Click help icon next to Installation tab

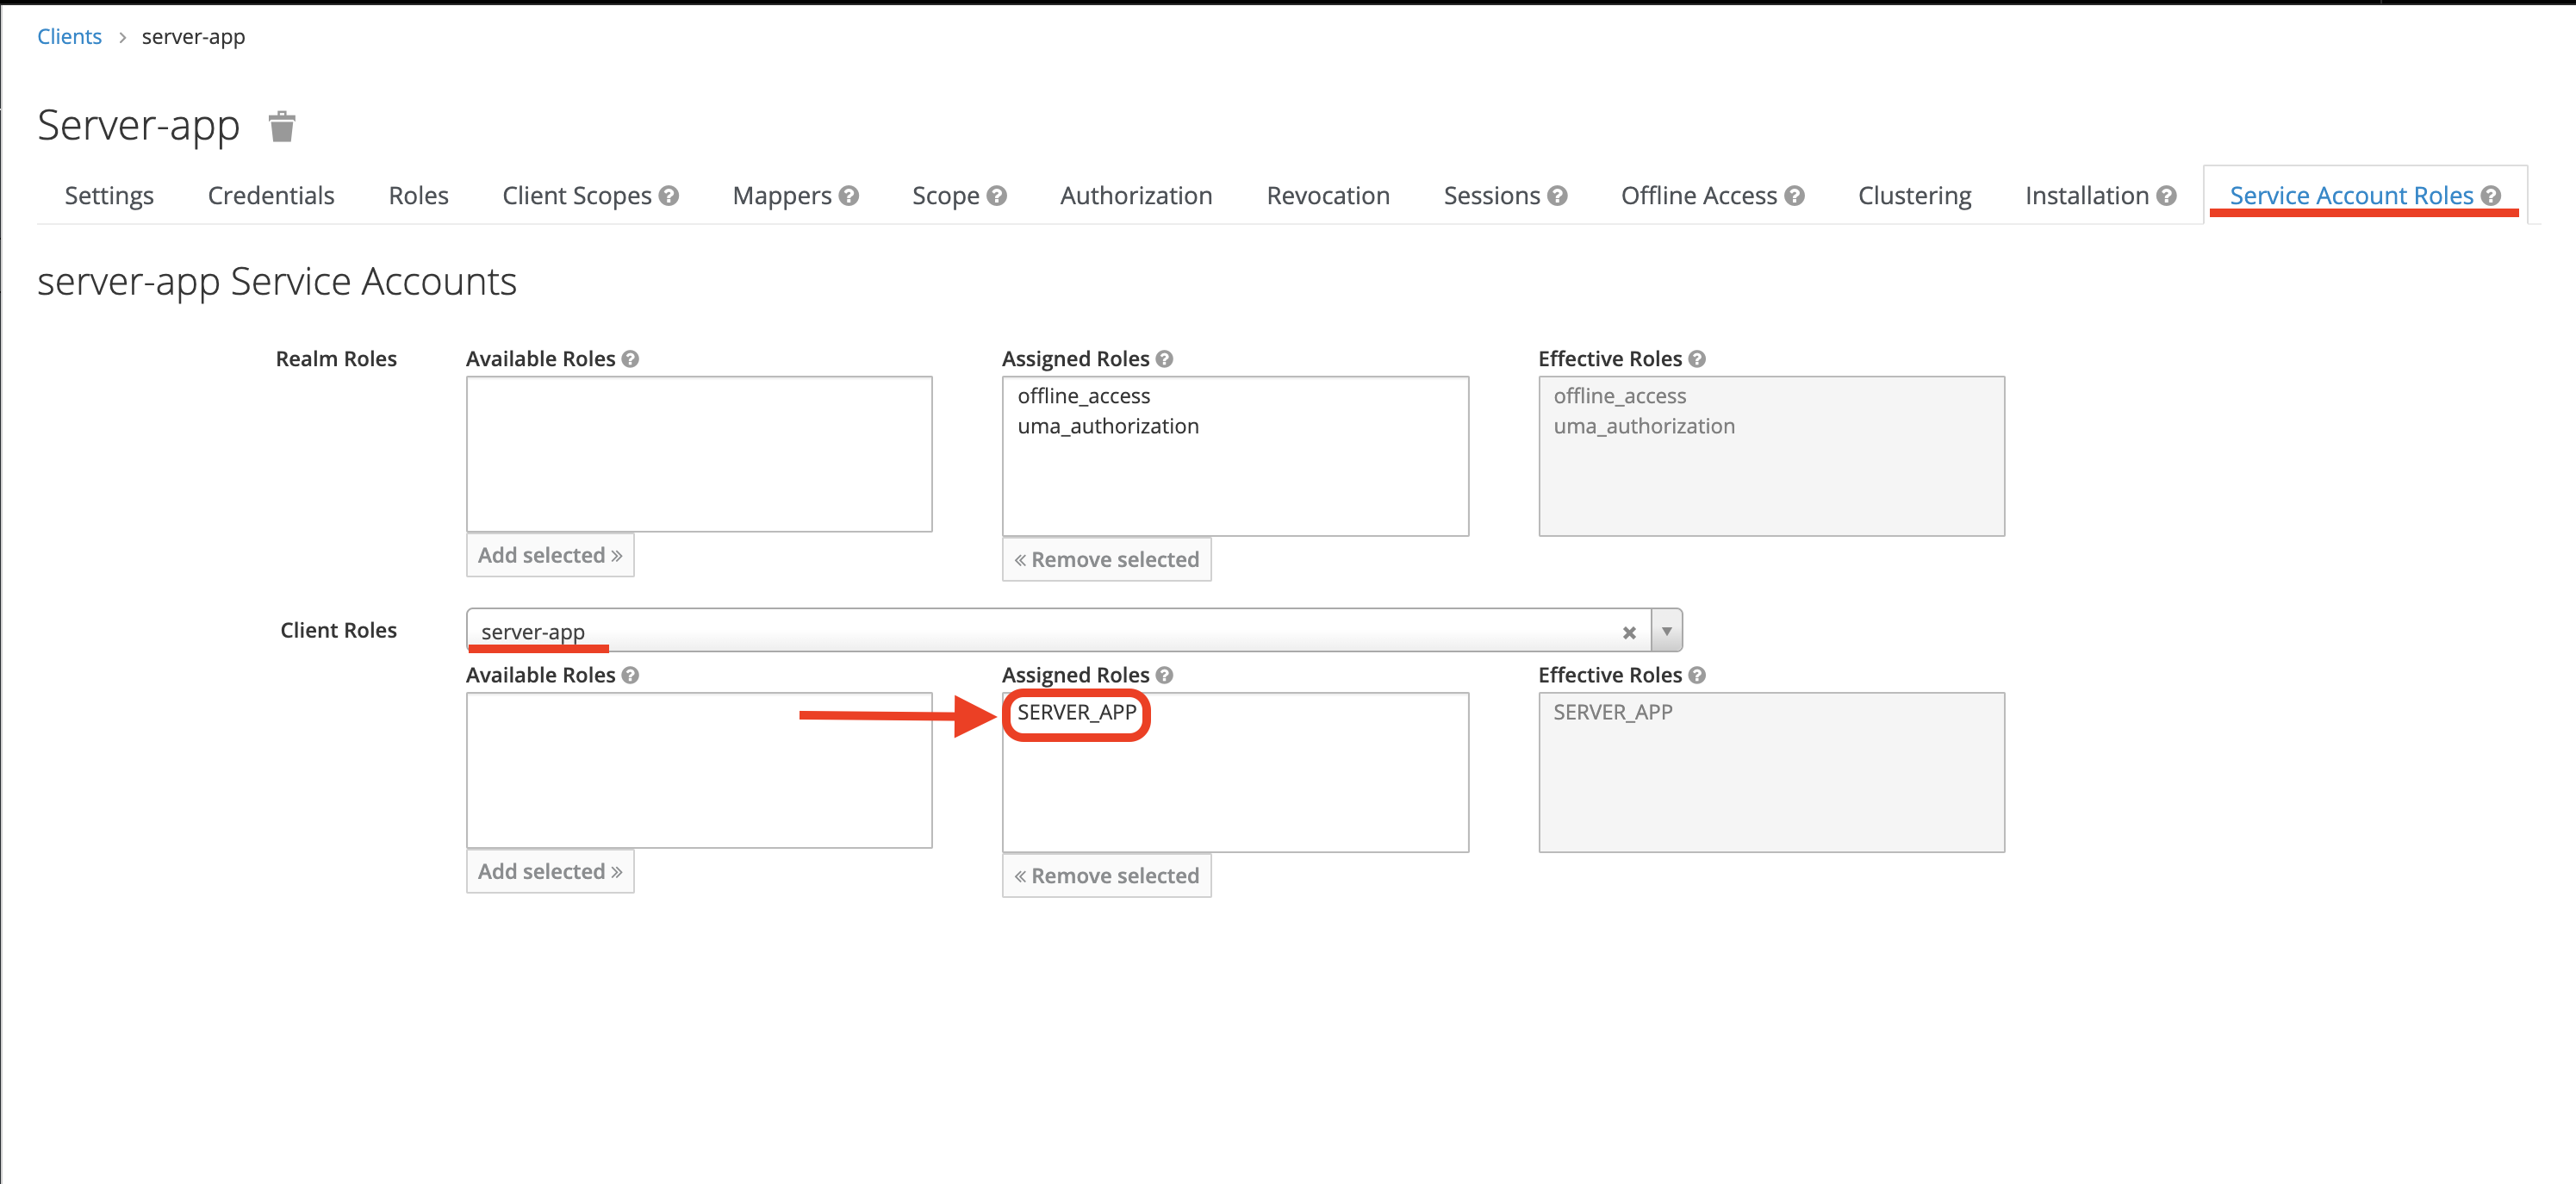point(2166,196)
